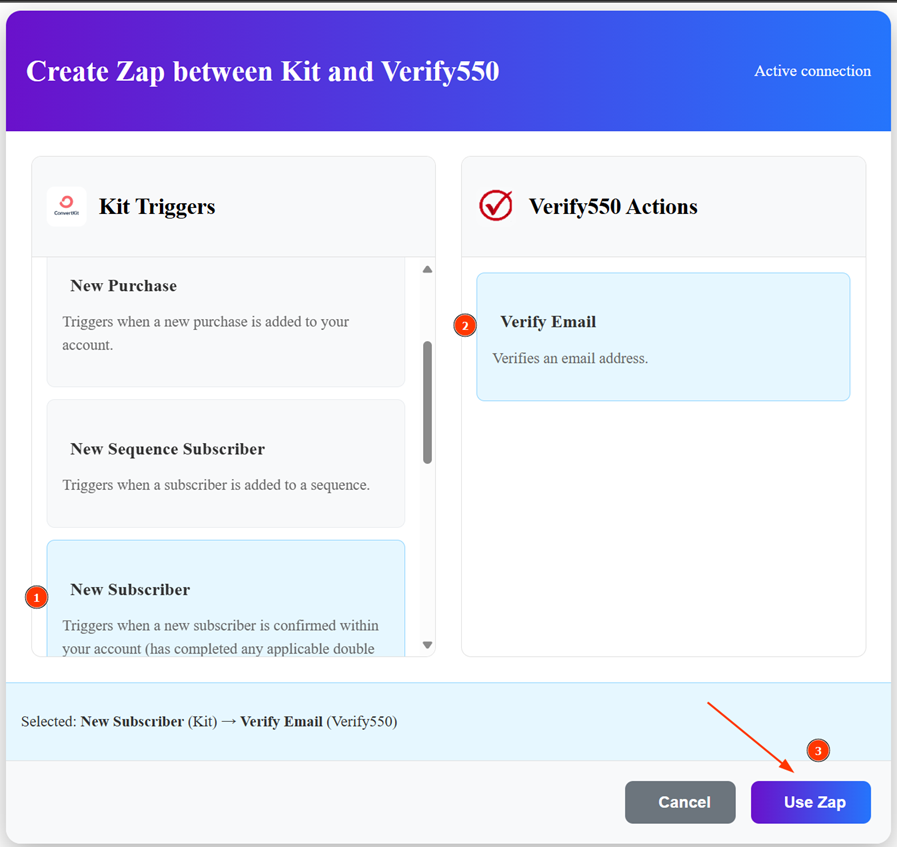
Task: Cancel the Zap creation dialog
Action: click(680, 802)
